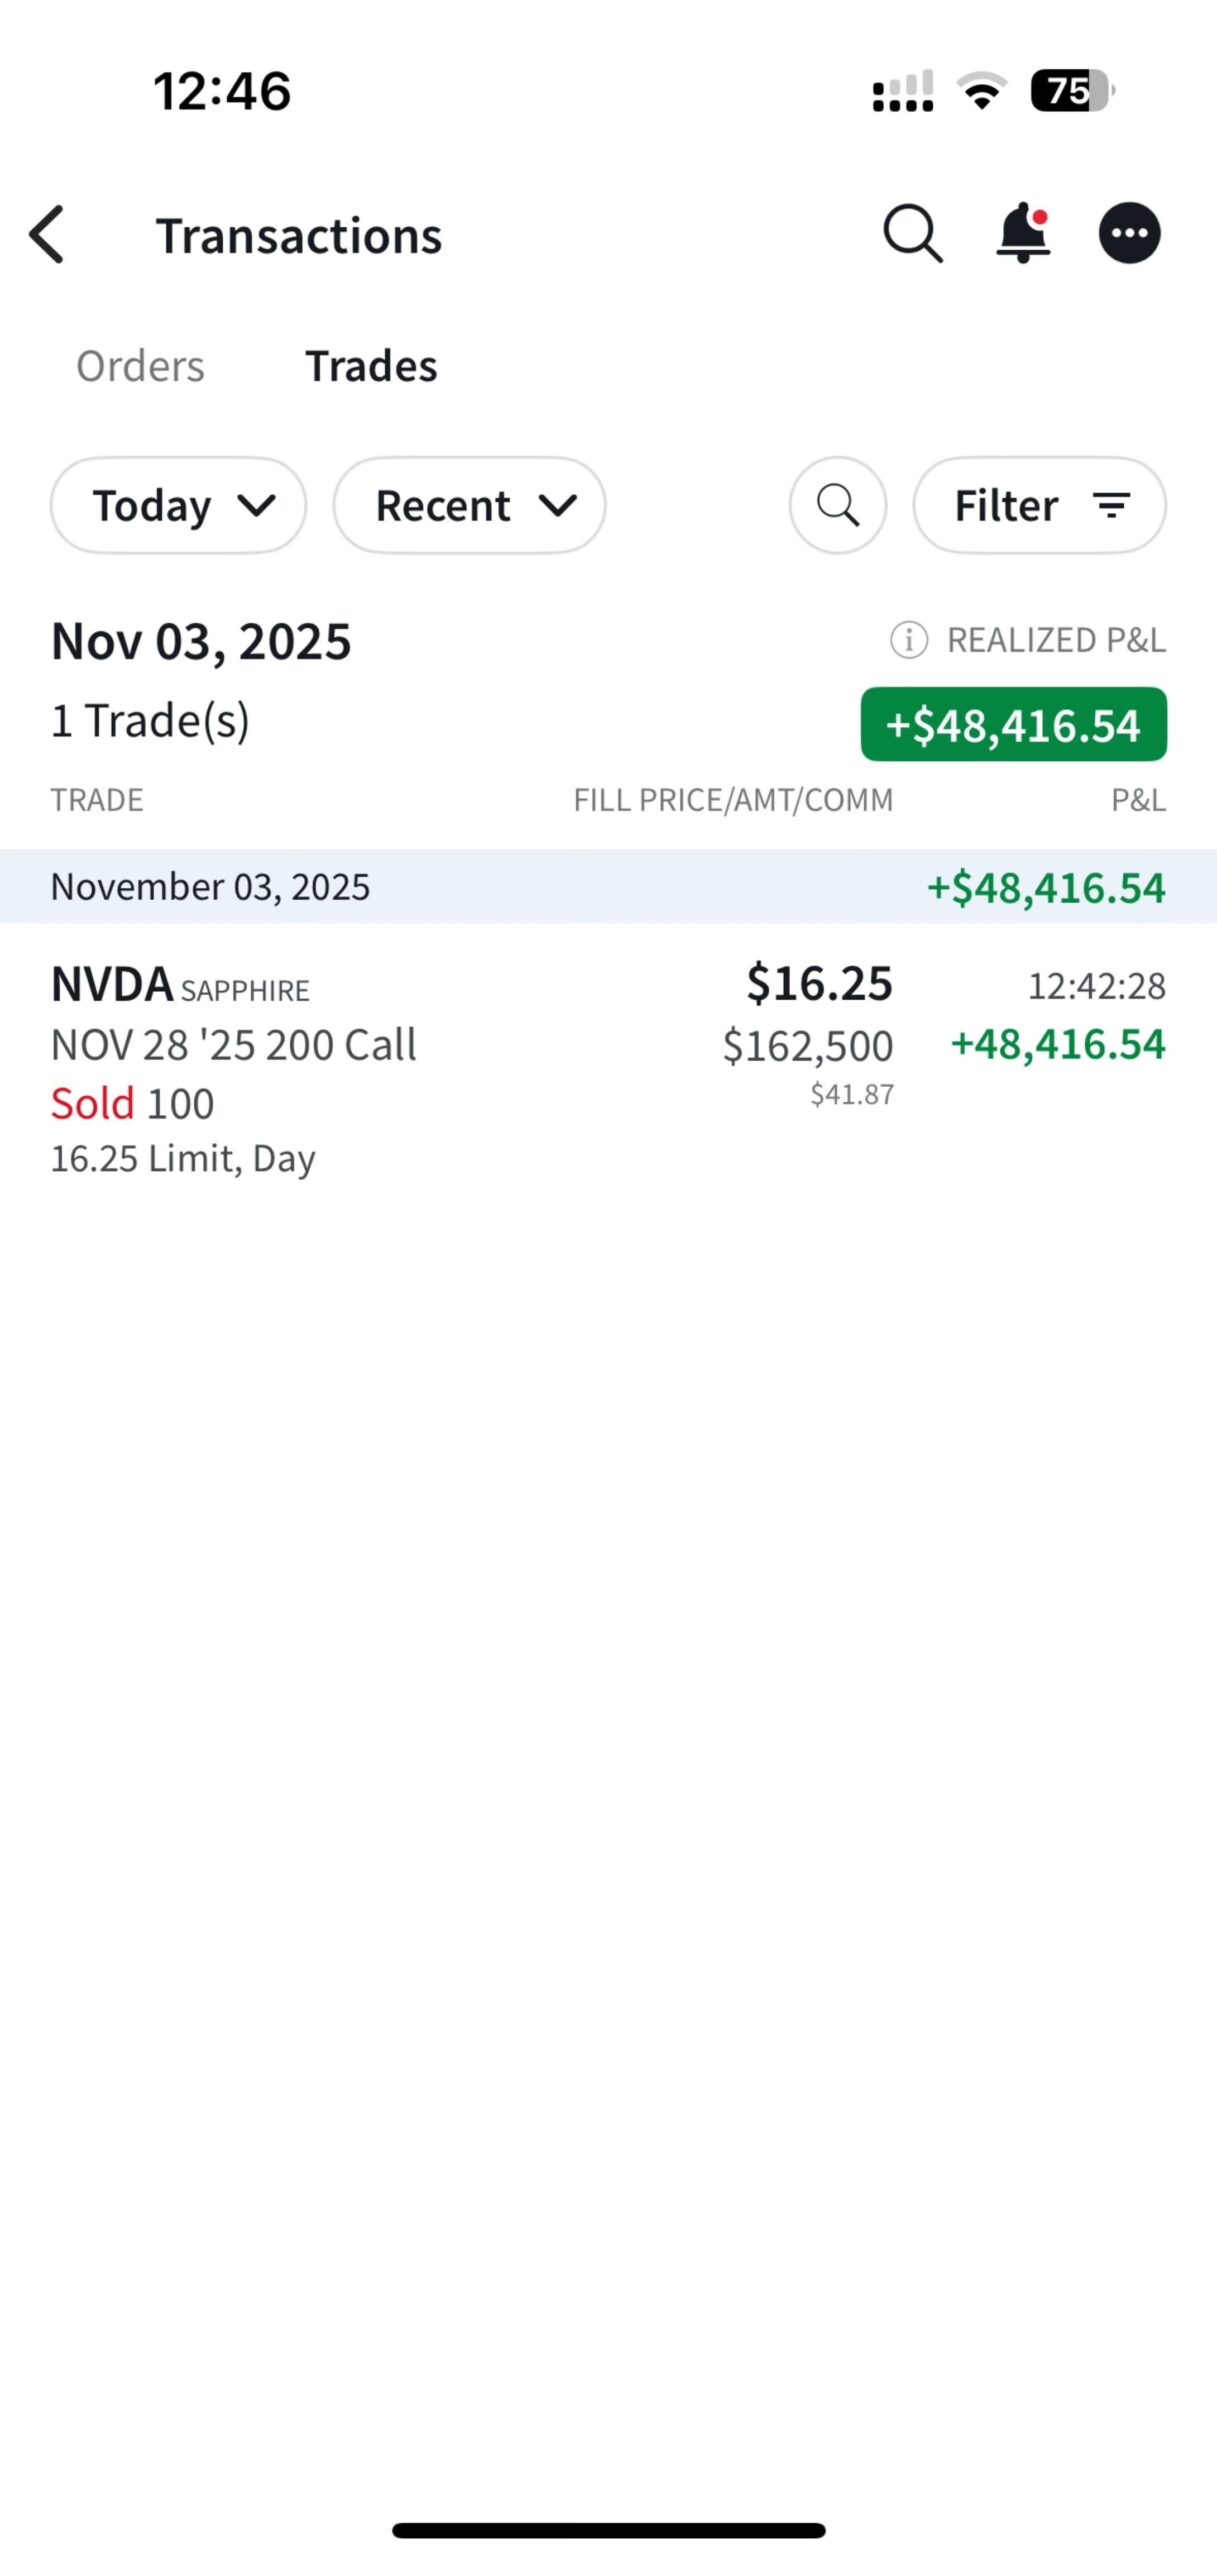Tap the back arrow icon

coord(47,235)
